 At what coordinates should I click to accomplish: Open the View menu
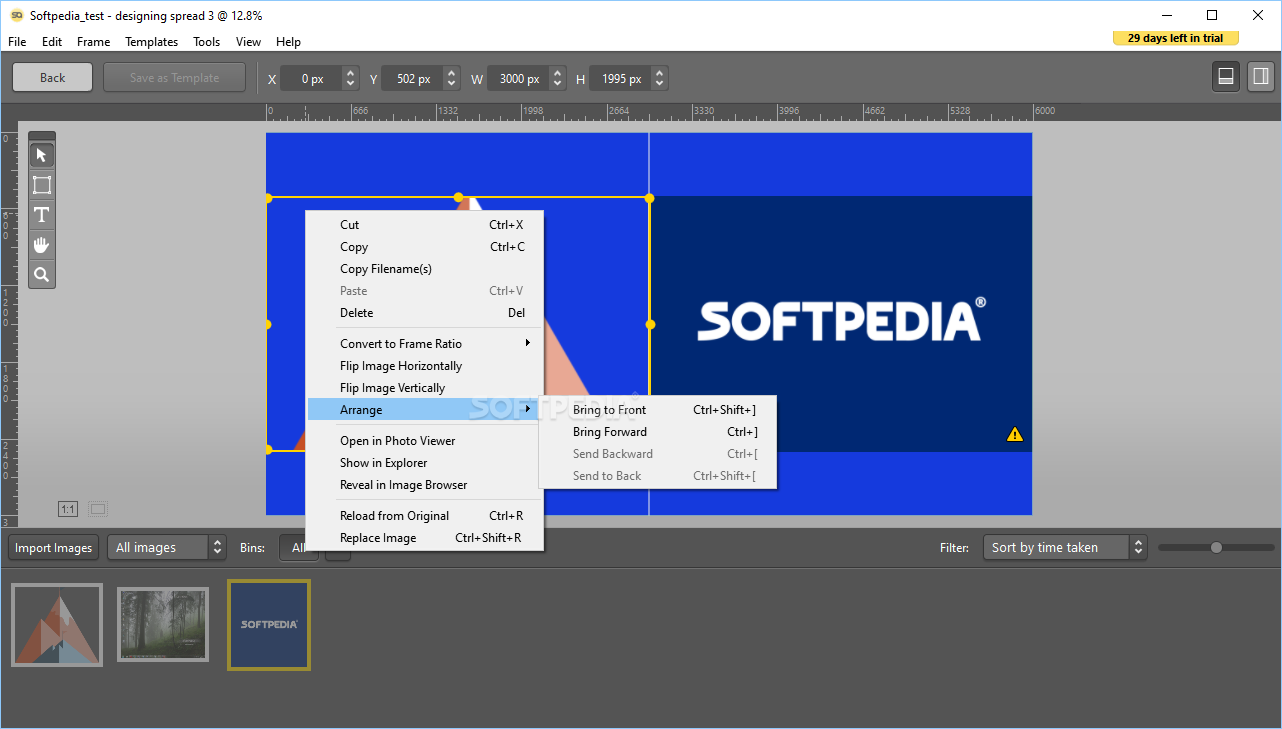[x=248, y=42]
